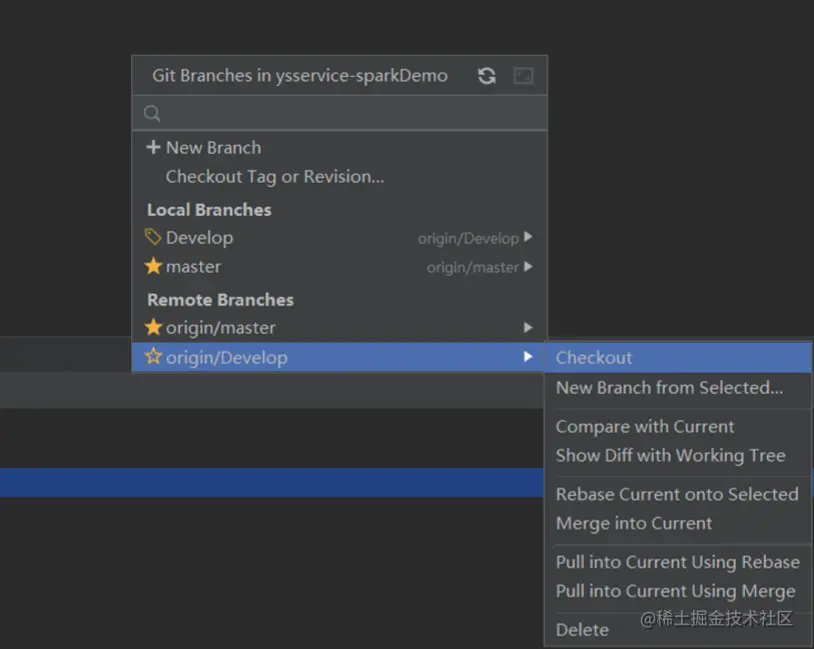Choose Show Diff with Working Tree
This screenshot has height=649, width=814.
670,456
